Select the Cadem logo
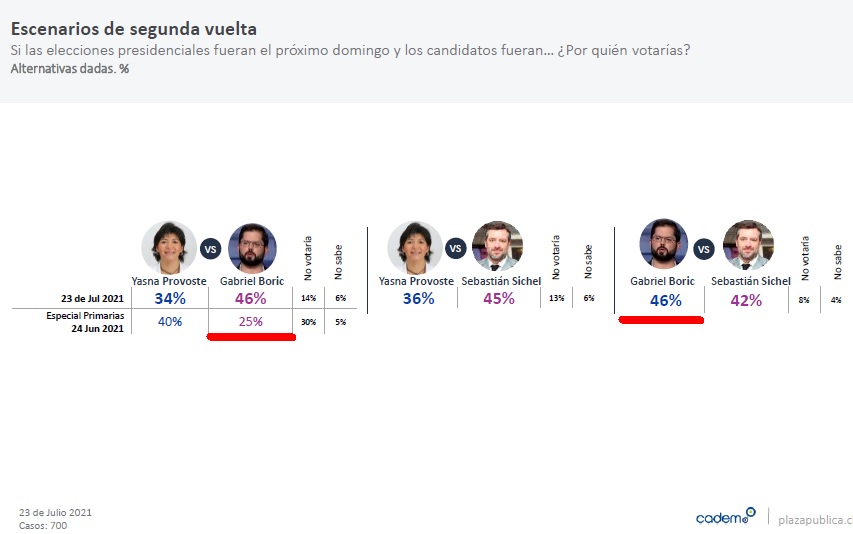The width and height of the screenshot is (853, 534). (725, 517)
